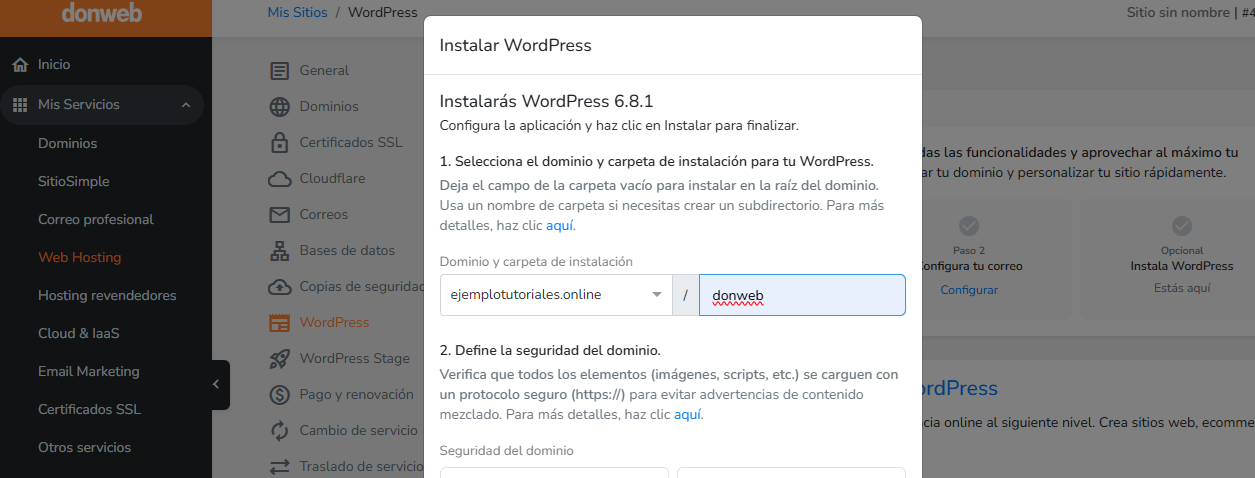Click the Paso 2 checkmark icon
1255x478 pixels.
969,226
